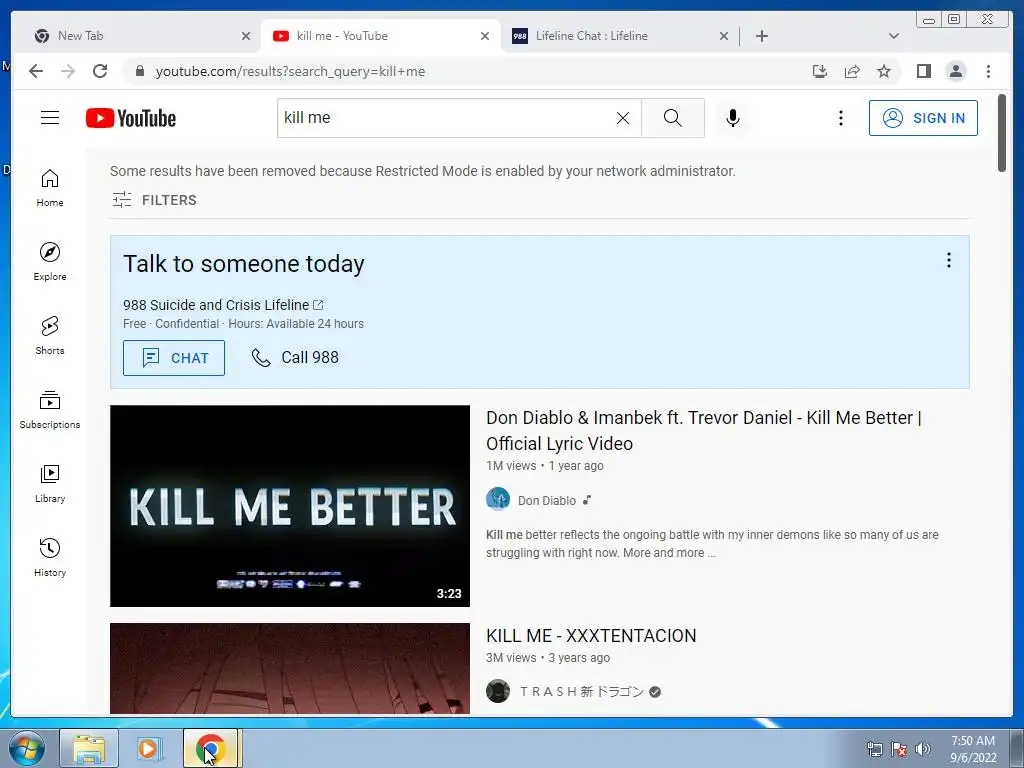
Task: Clear the search box with X
Action: tap(623, 118)
